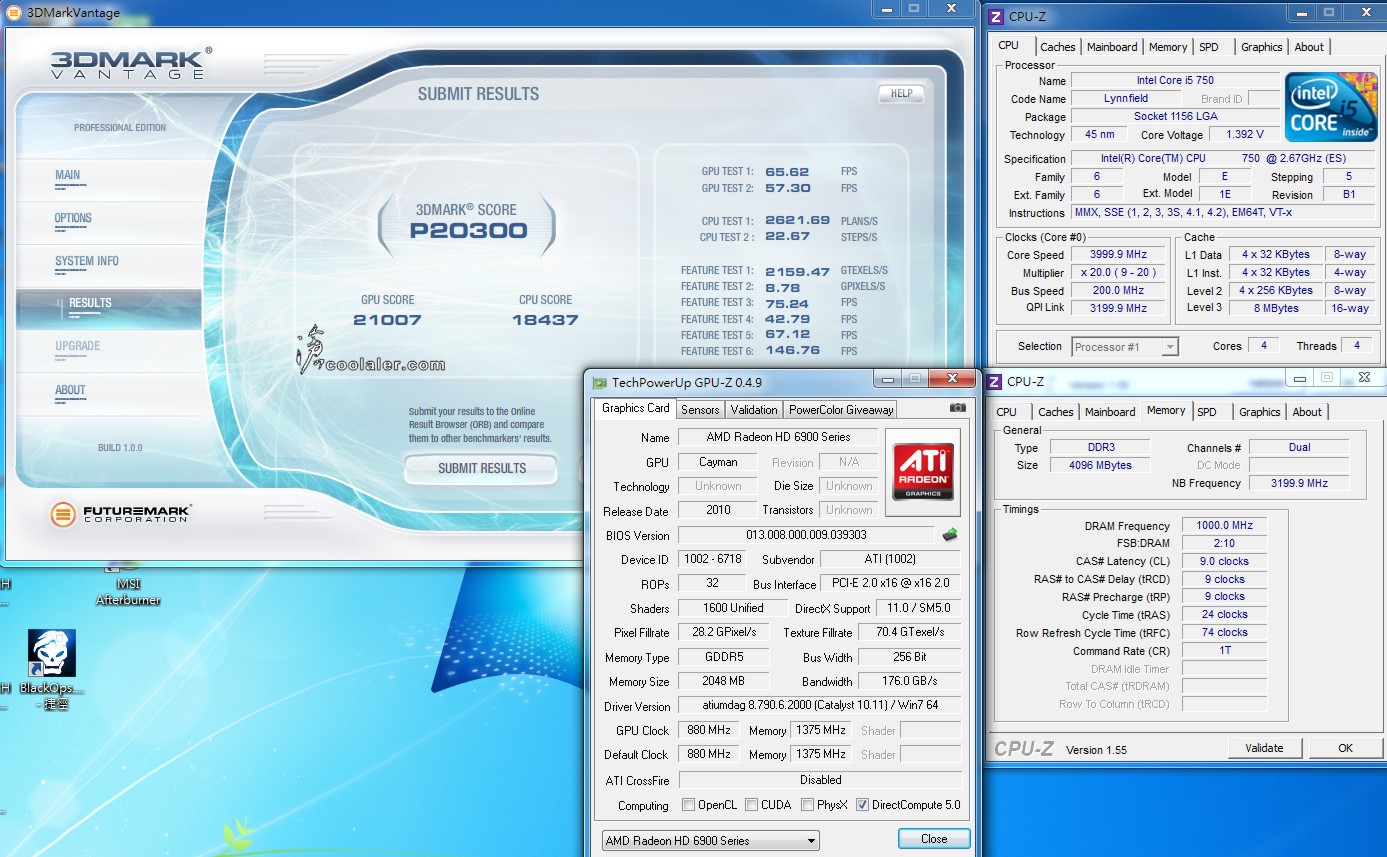Click the GPU score value 21007

(387, 320)
